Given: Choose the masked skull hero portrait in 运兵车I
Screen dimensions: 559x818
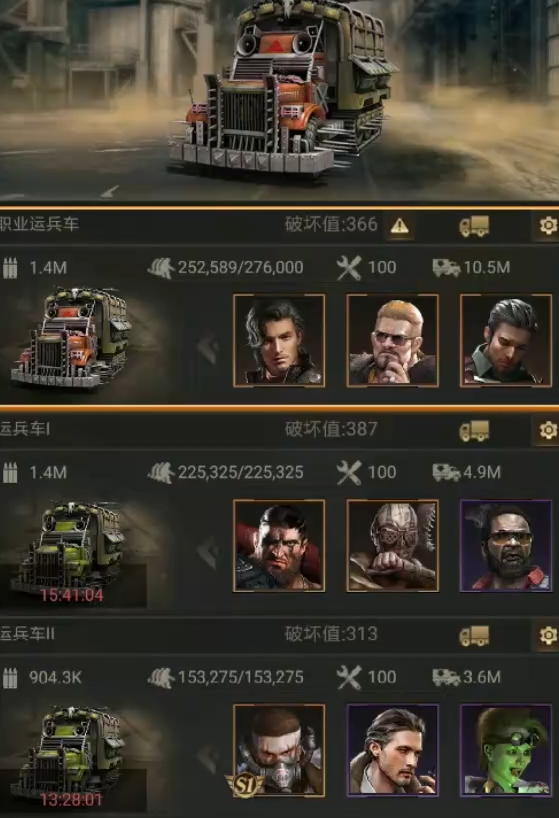Looking at the screenshot, I should (393, 546).
